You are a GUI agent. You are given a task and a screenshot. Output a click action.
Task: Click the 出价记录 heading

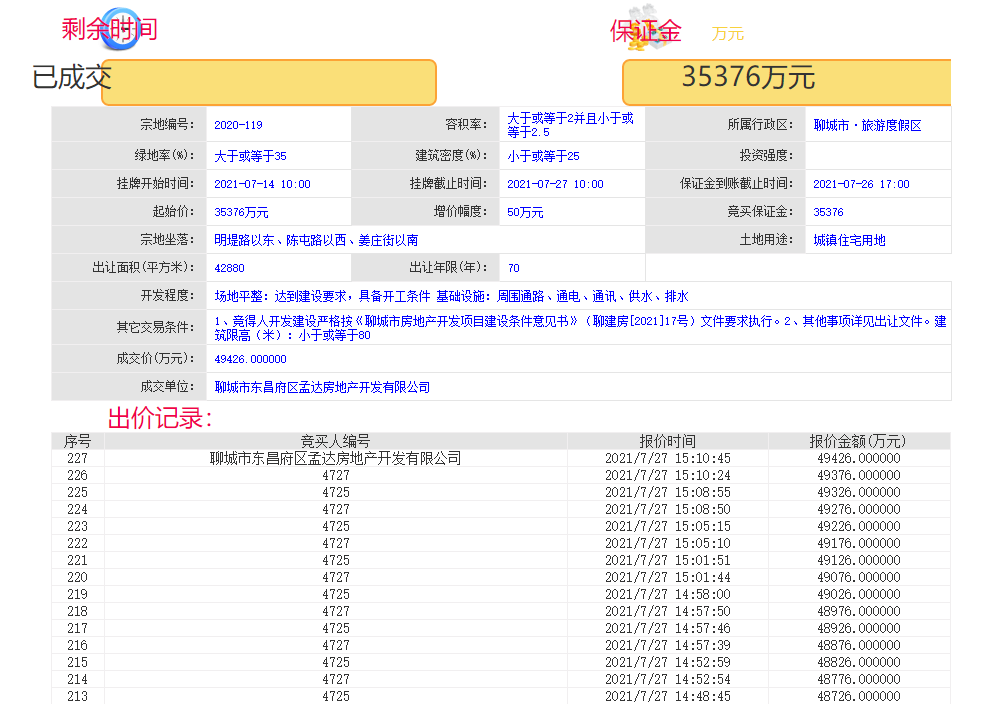click(160, 418)
